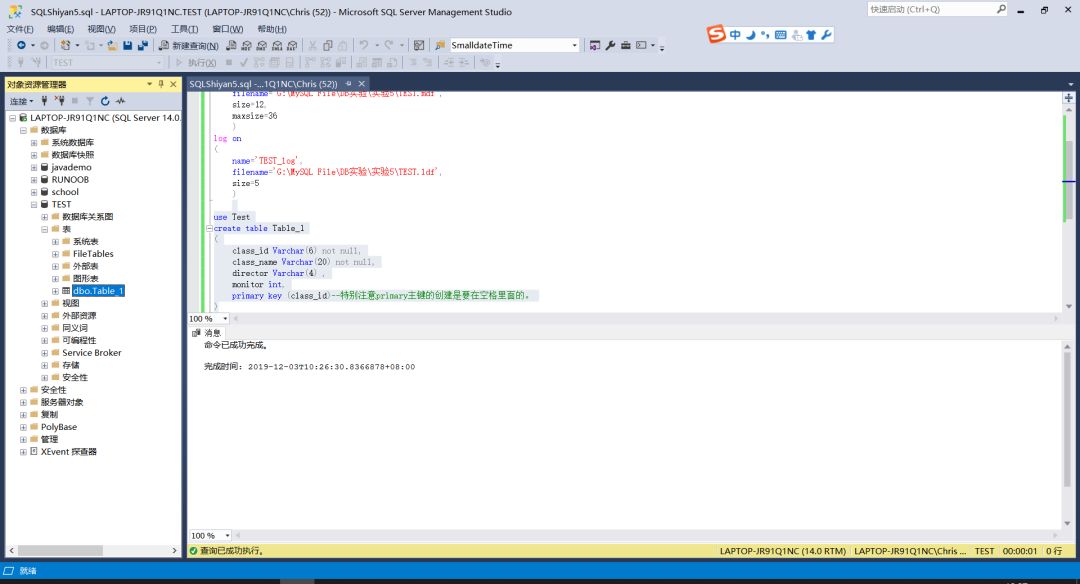
Task: Pin the 对象资源管理器 panel with pushpin icon
Action: pos(161,84)
